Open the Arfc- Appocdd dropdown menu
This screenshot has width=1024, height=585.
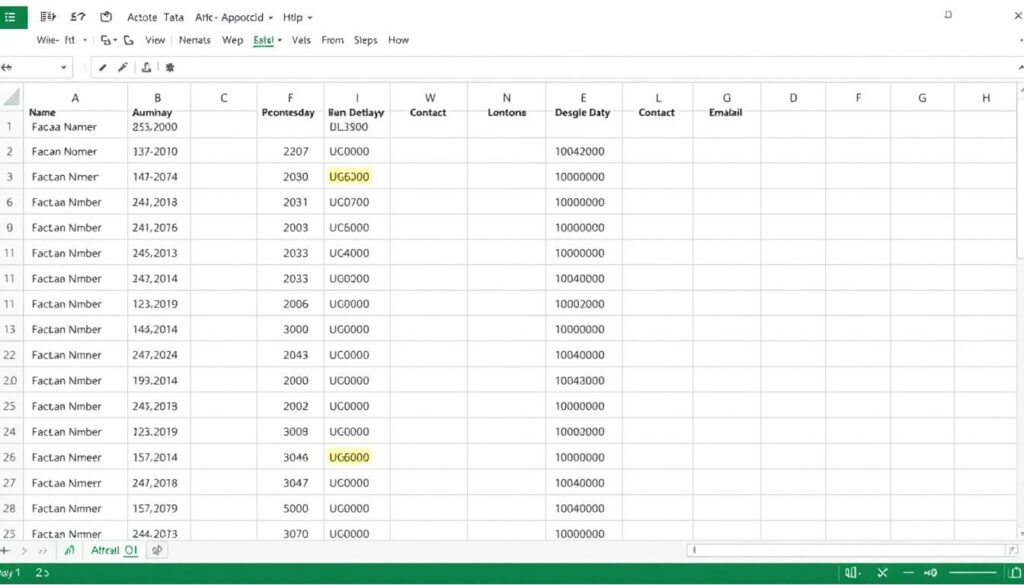(x=270, y=18)
